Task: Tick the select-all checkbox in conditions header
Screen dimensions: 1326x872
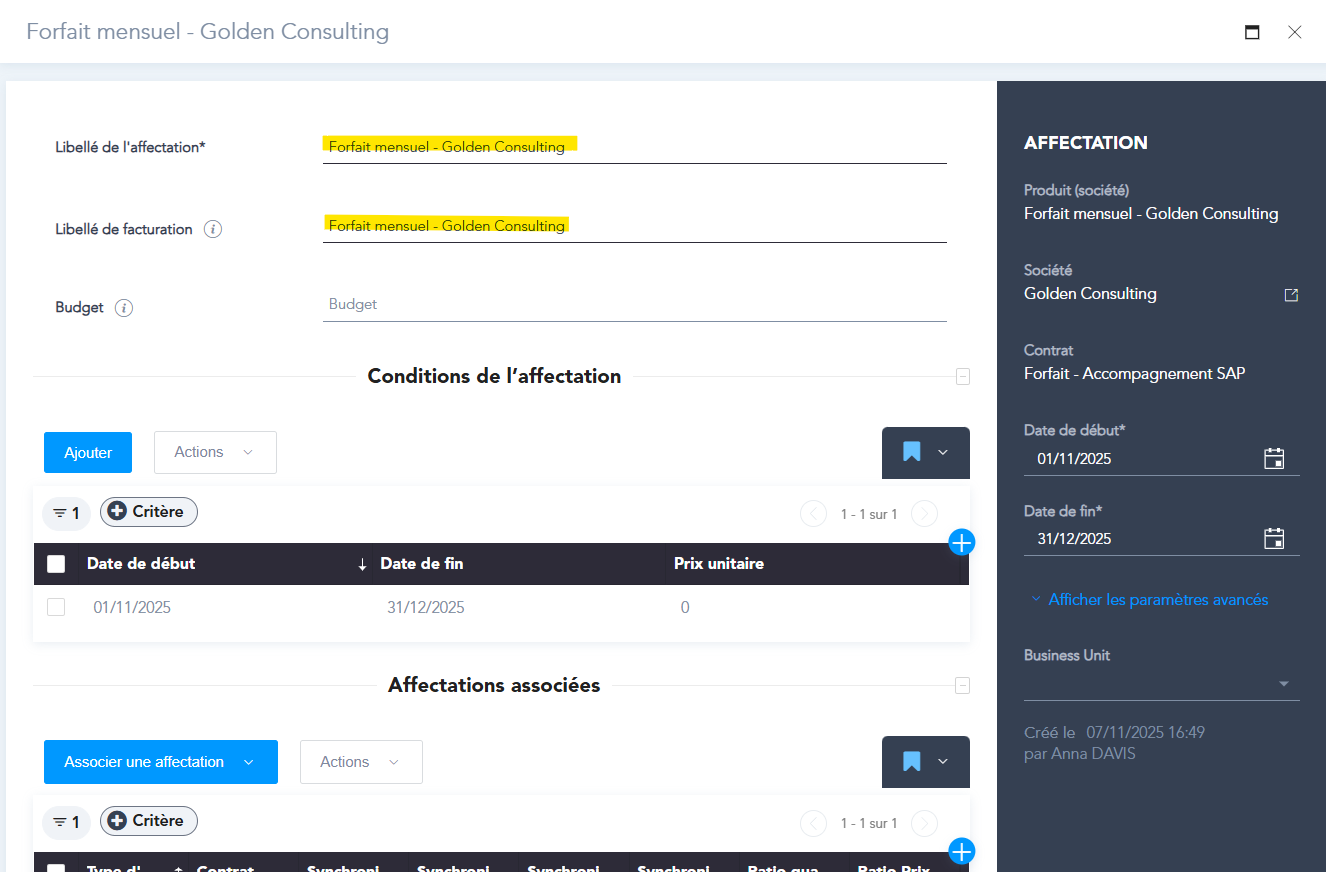Action: click(x=56, y=564)
